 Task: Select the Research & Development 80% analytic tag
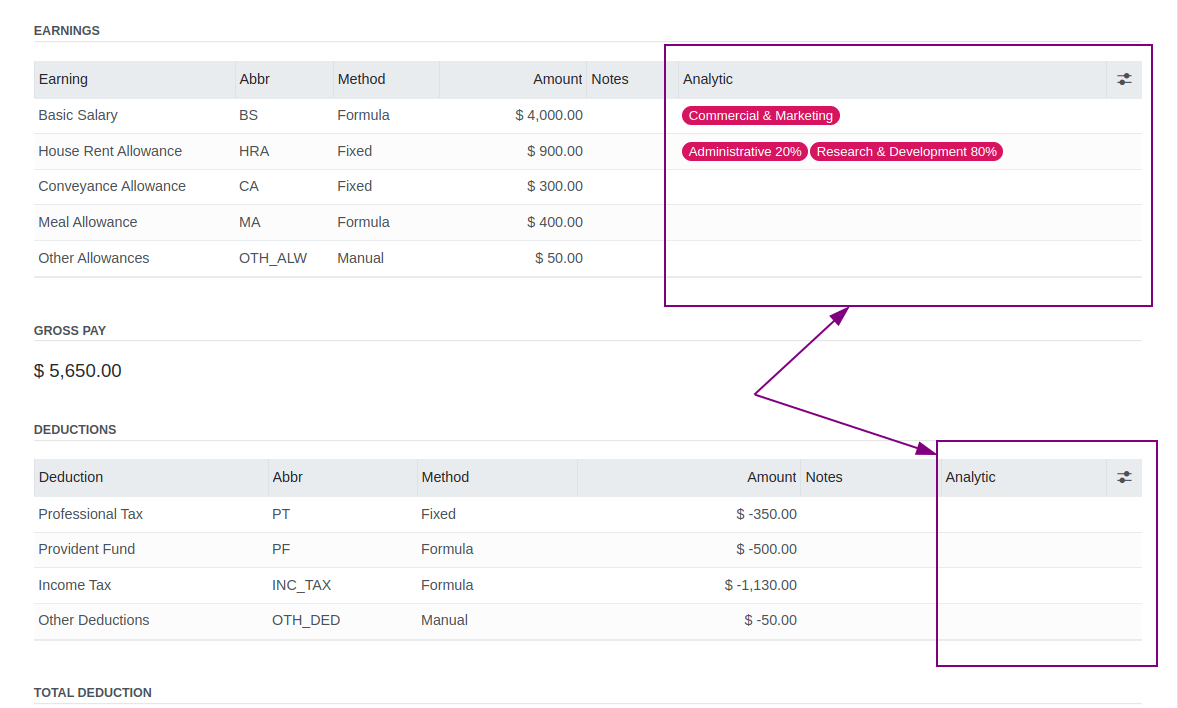click(x=906, y=151)
